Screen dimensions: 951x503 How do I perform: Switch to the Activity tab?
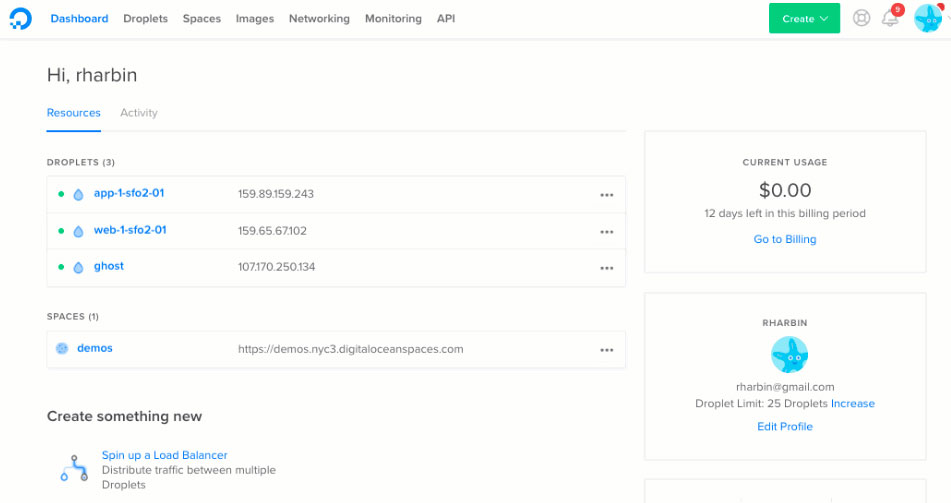tap(138, 113)
